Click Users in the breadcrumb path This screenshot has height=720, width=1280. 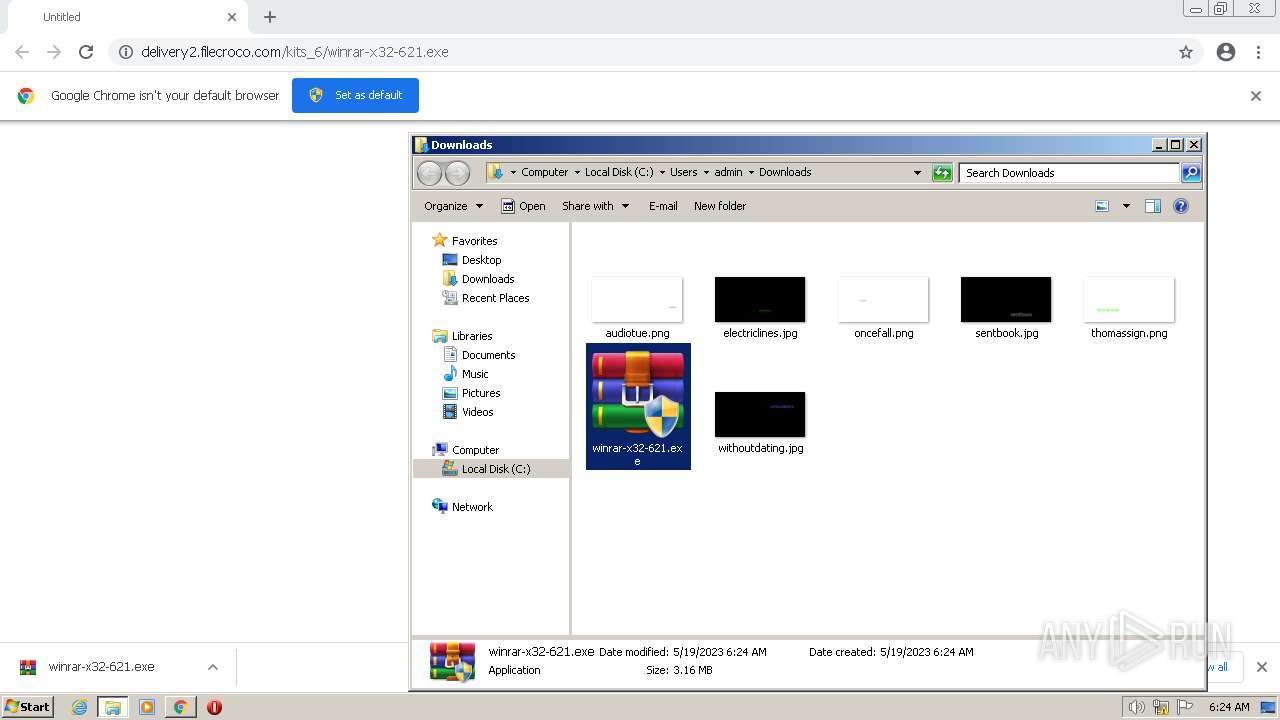click(x=684, y=172)
